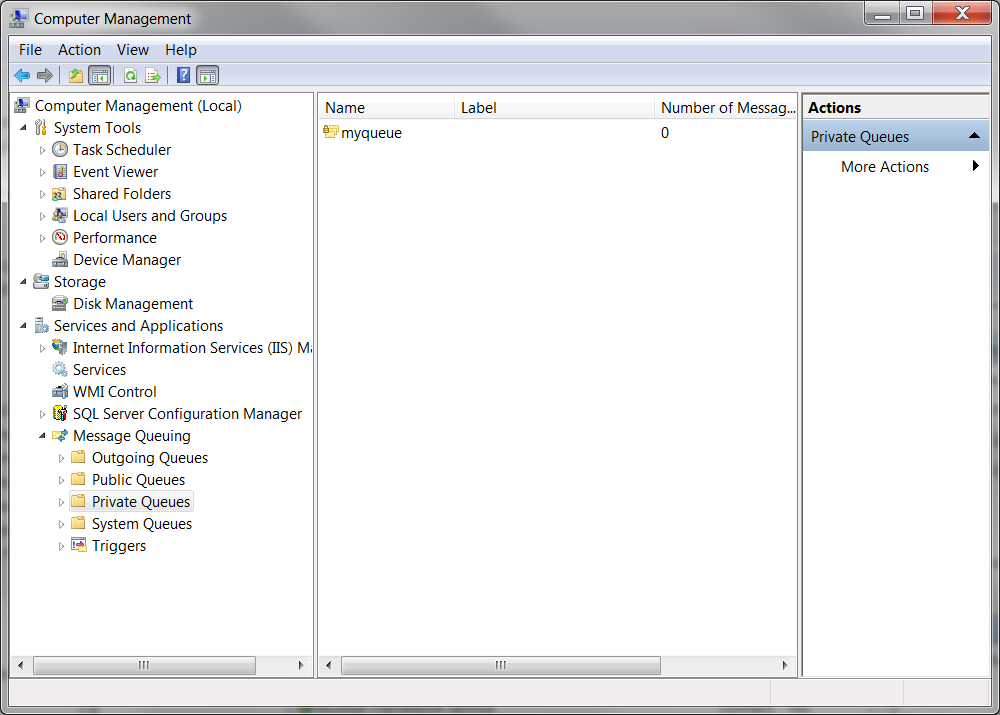Open More Actions submenu
1000x715 pixels.
tap(896, 166)
